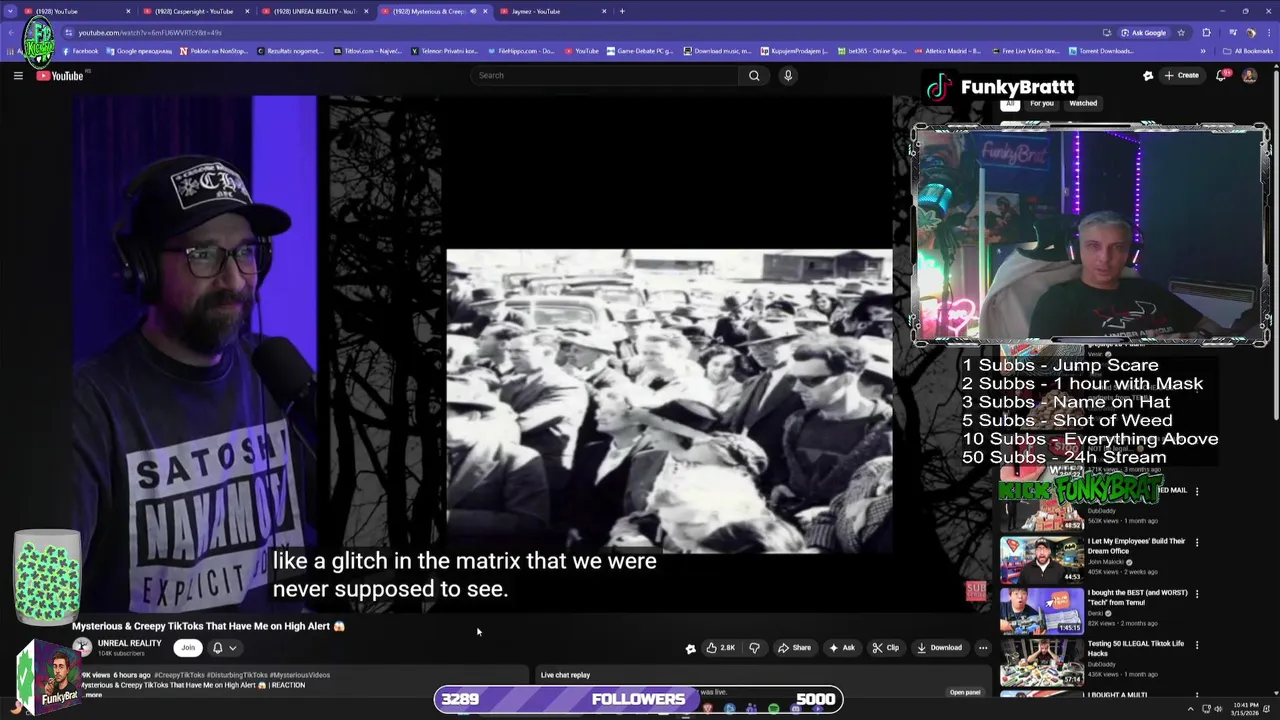Focus the YouTube search field
Screen dimensions: 1280x720
pos(604,75)
